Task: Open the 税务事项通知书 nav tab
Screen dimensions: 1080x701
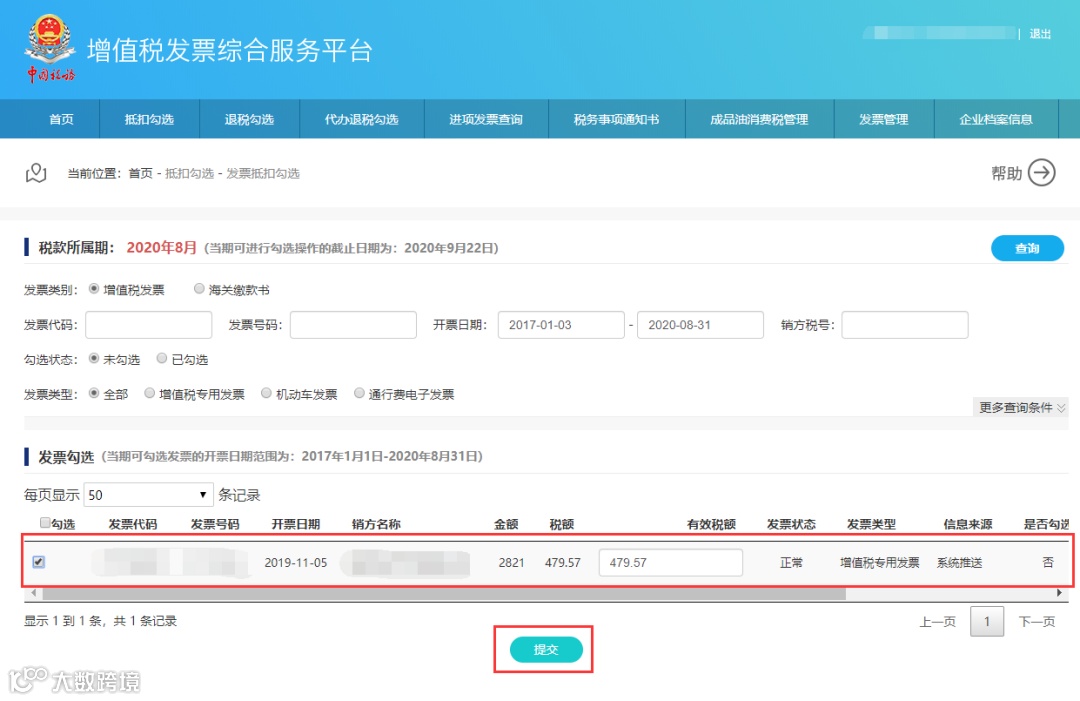Action: point(616,119)
